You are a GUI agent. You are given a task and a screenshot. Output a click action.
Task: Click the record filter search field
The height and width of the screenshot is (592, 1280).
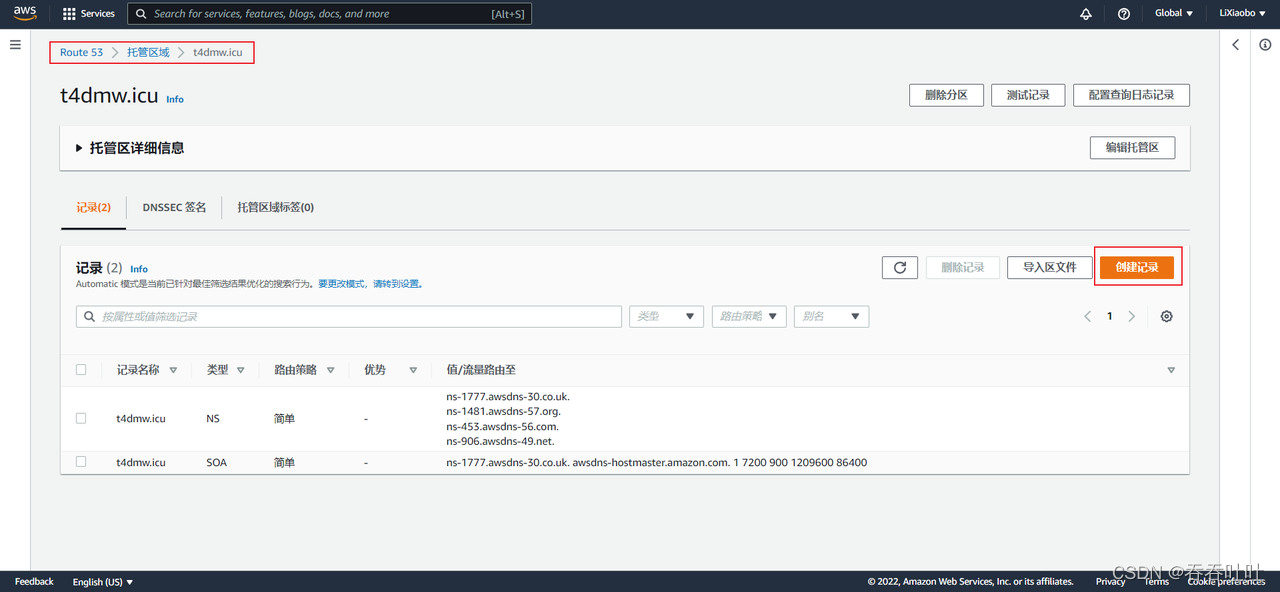349,316
